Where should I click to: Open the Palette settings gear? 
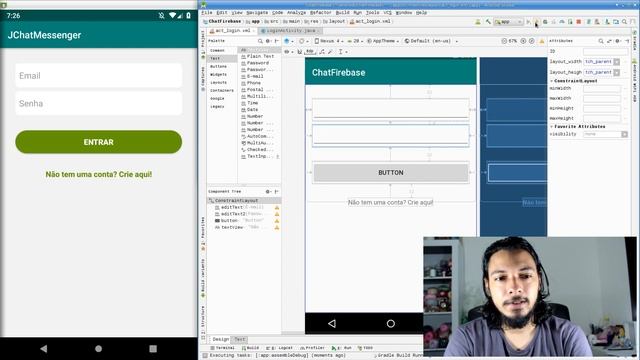tap(269, 41)
